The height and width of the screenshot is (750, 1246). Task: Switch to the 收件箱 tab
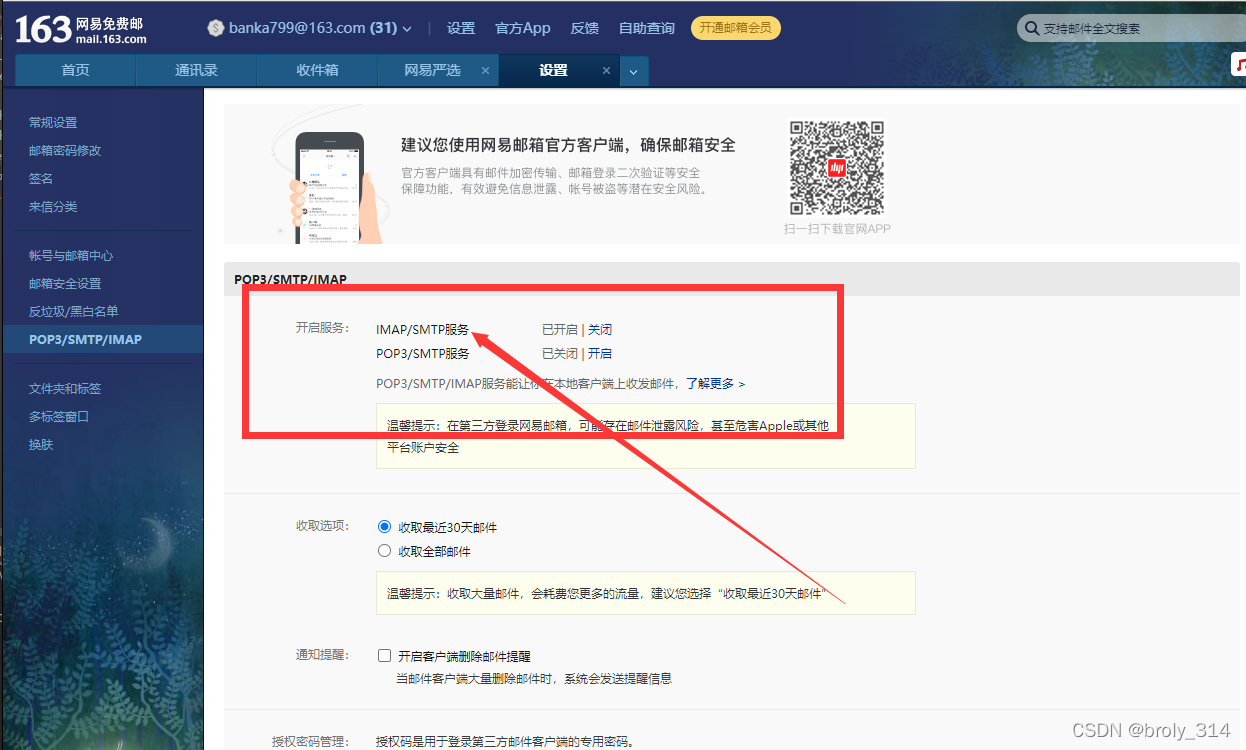tap(317, 70)
